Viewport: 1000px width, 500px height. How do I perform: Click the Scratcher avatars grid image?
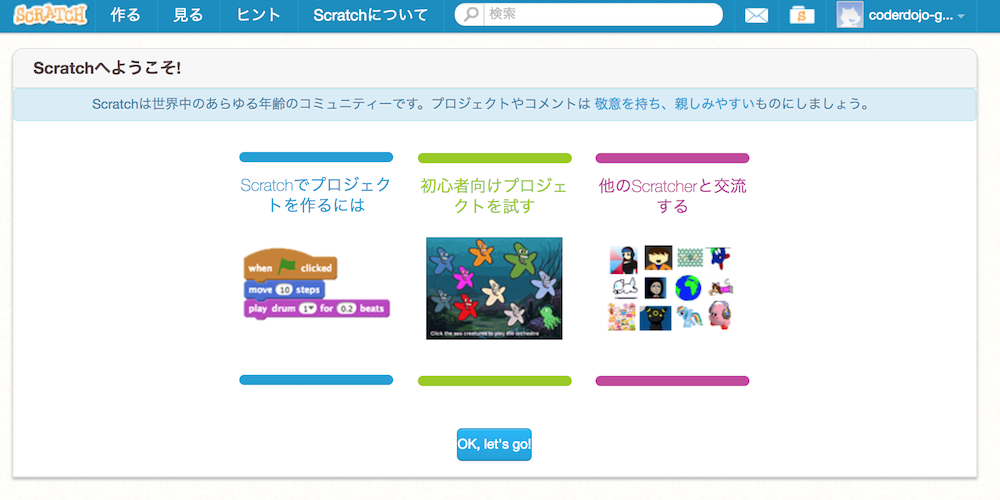(x=670, y=288)
